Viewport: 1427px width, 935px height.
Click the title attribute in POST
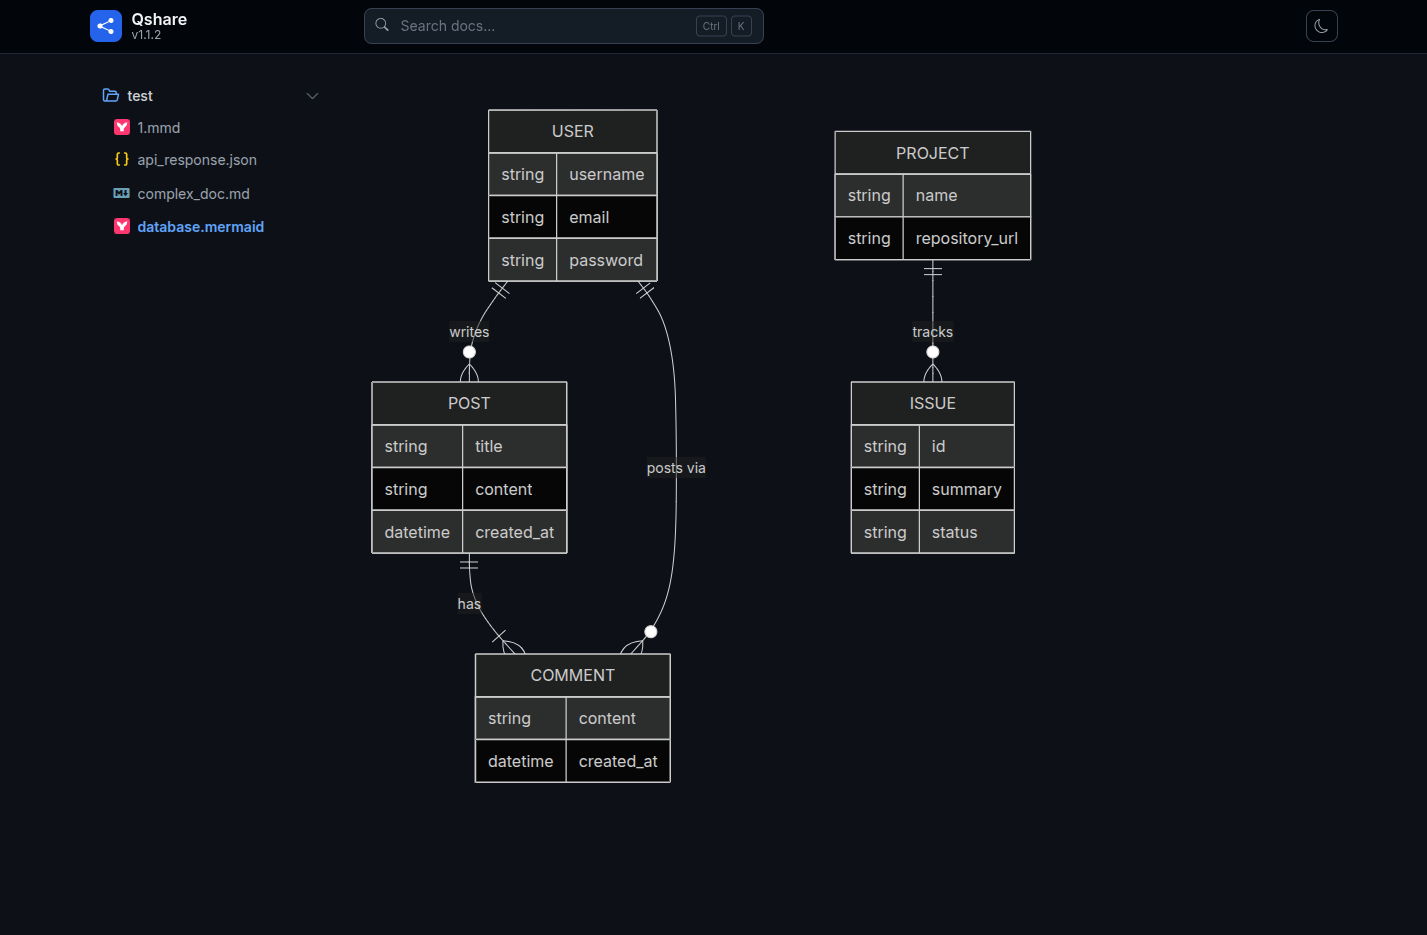[x=514, y=446]
